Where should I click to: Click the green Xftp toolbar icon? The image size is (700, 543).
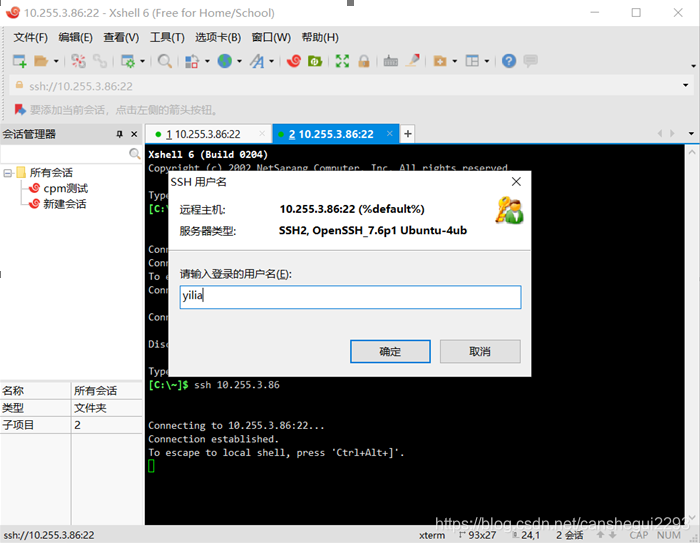click(x=315, y=61)
